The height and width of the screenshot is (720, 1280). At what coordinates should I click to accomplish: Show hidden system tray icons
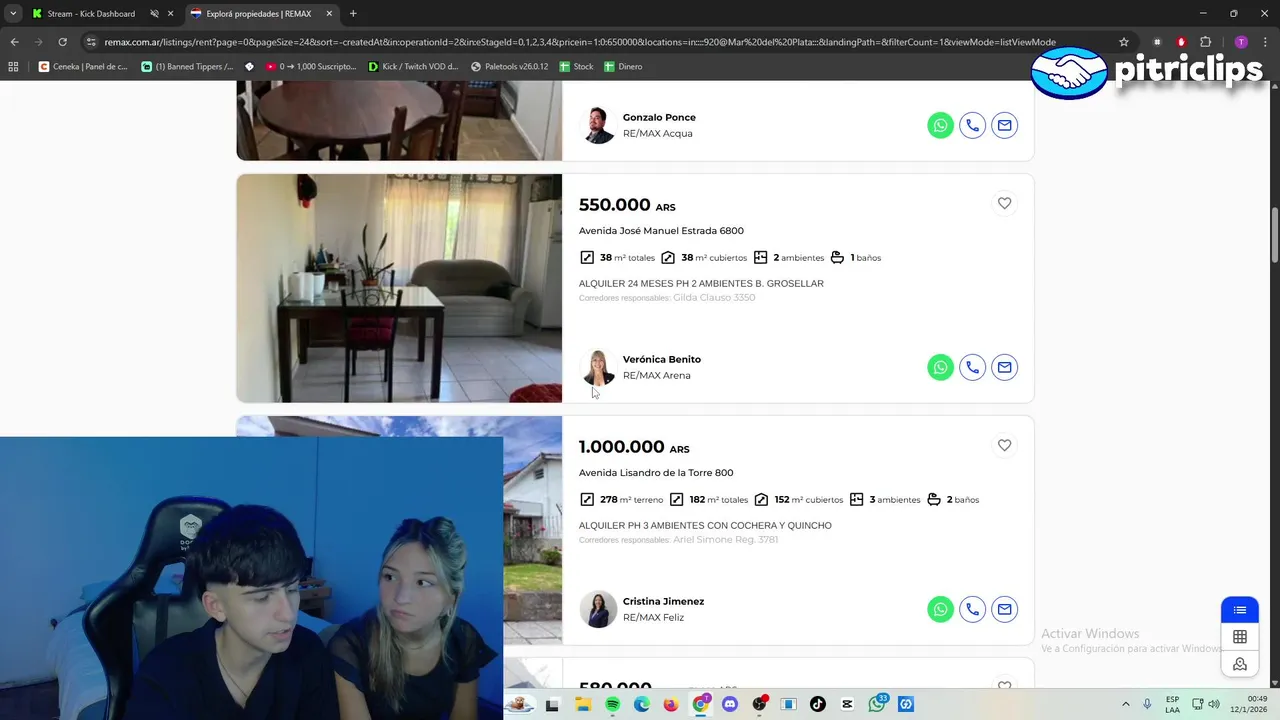1125,704
